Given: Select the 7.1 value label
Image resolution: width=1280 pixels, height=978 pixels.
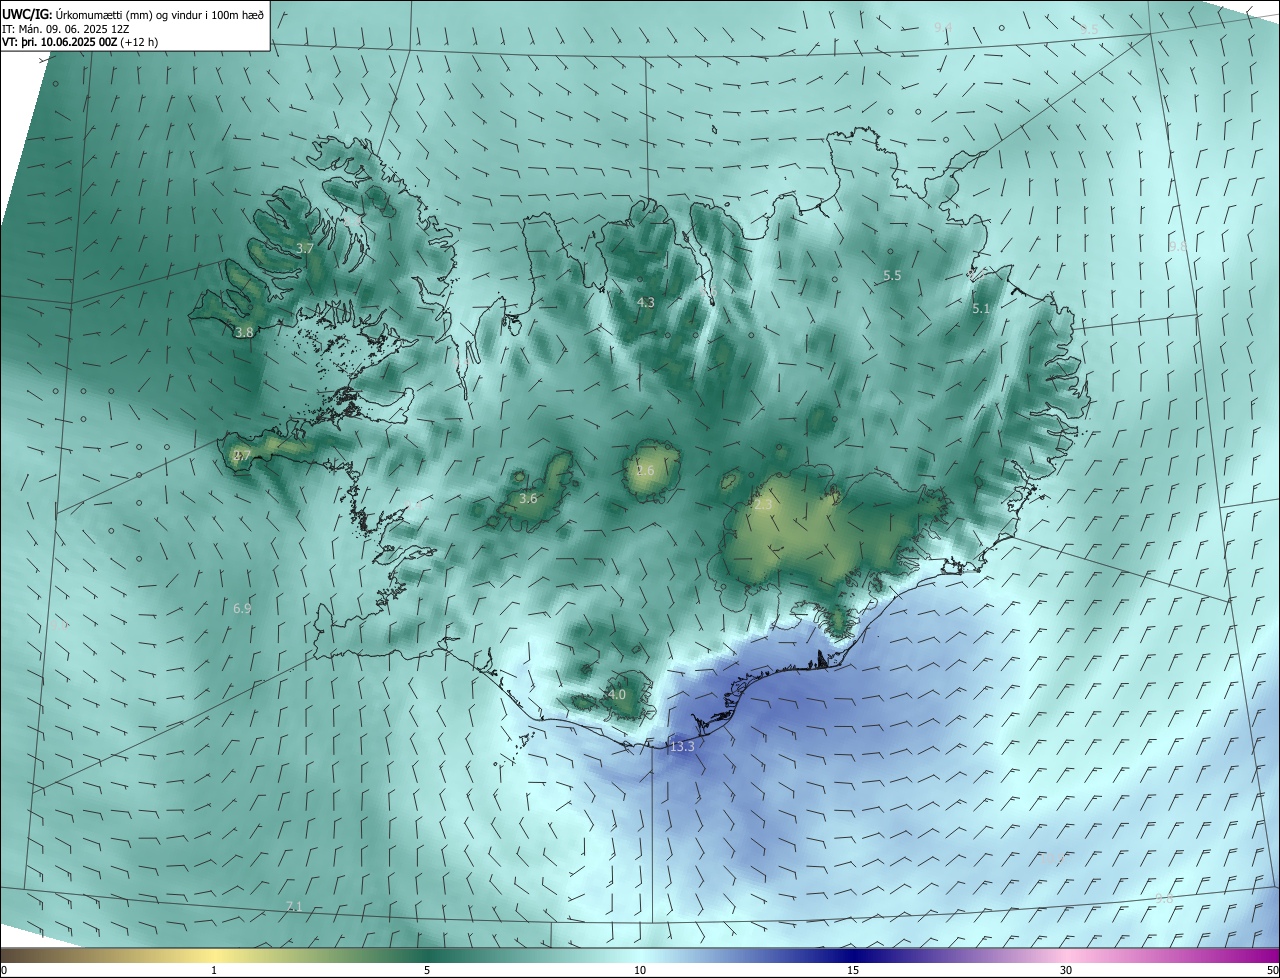Looking at the screenshot, I should tap(293, 906).
